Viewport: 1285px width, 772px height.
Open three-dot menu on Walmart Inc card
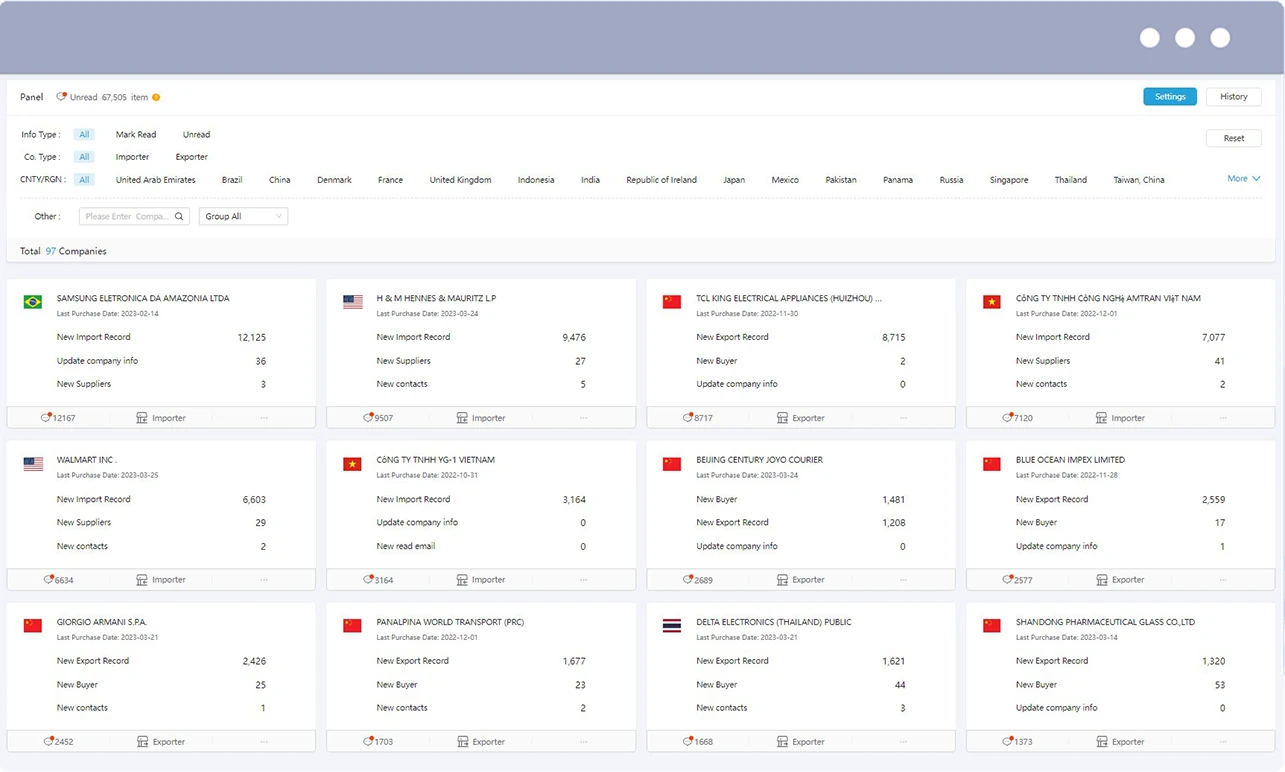[x=264, y=580]
